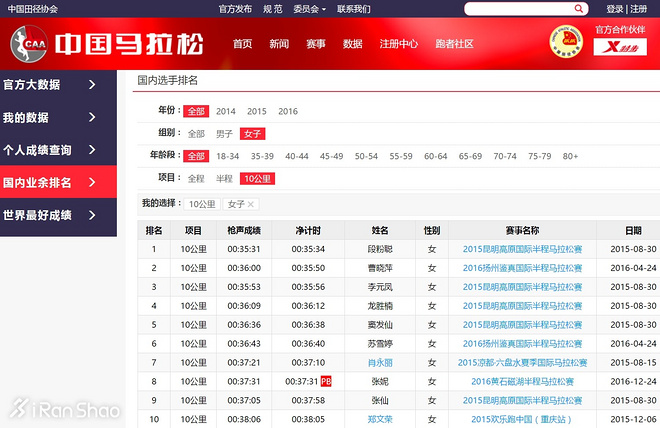Click the red PB badge in row 8
This screenshot has height=428, width=660.
click(x=326, y=381)
